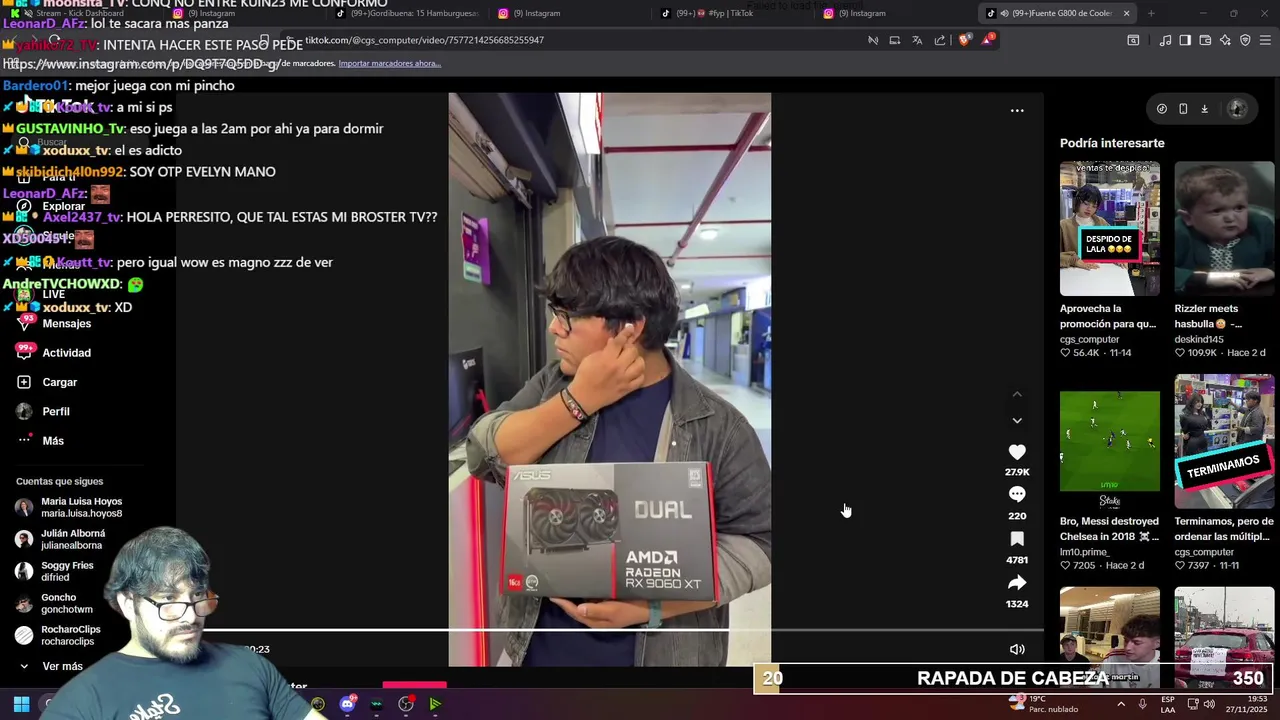Click the Brave Shields lion icon
This screenshot has width=1280, height=720.
(x=964, y=40)
